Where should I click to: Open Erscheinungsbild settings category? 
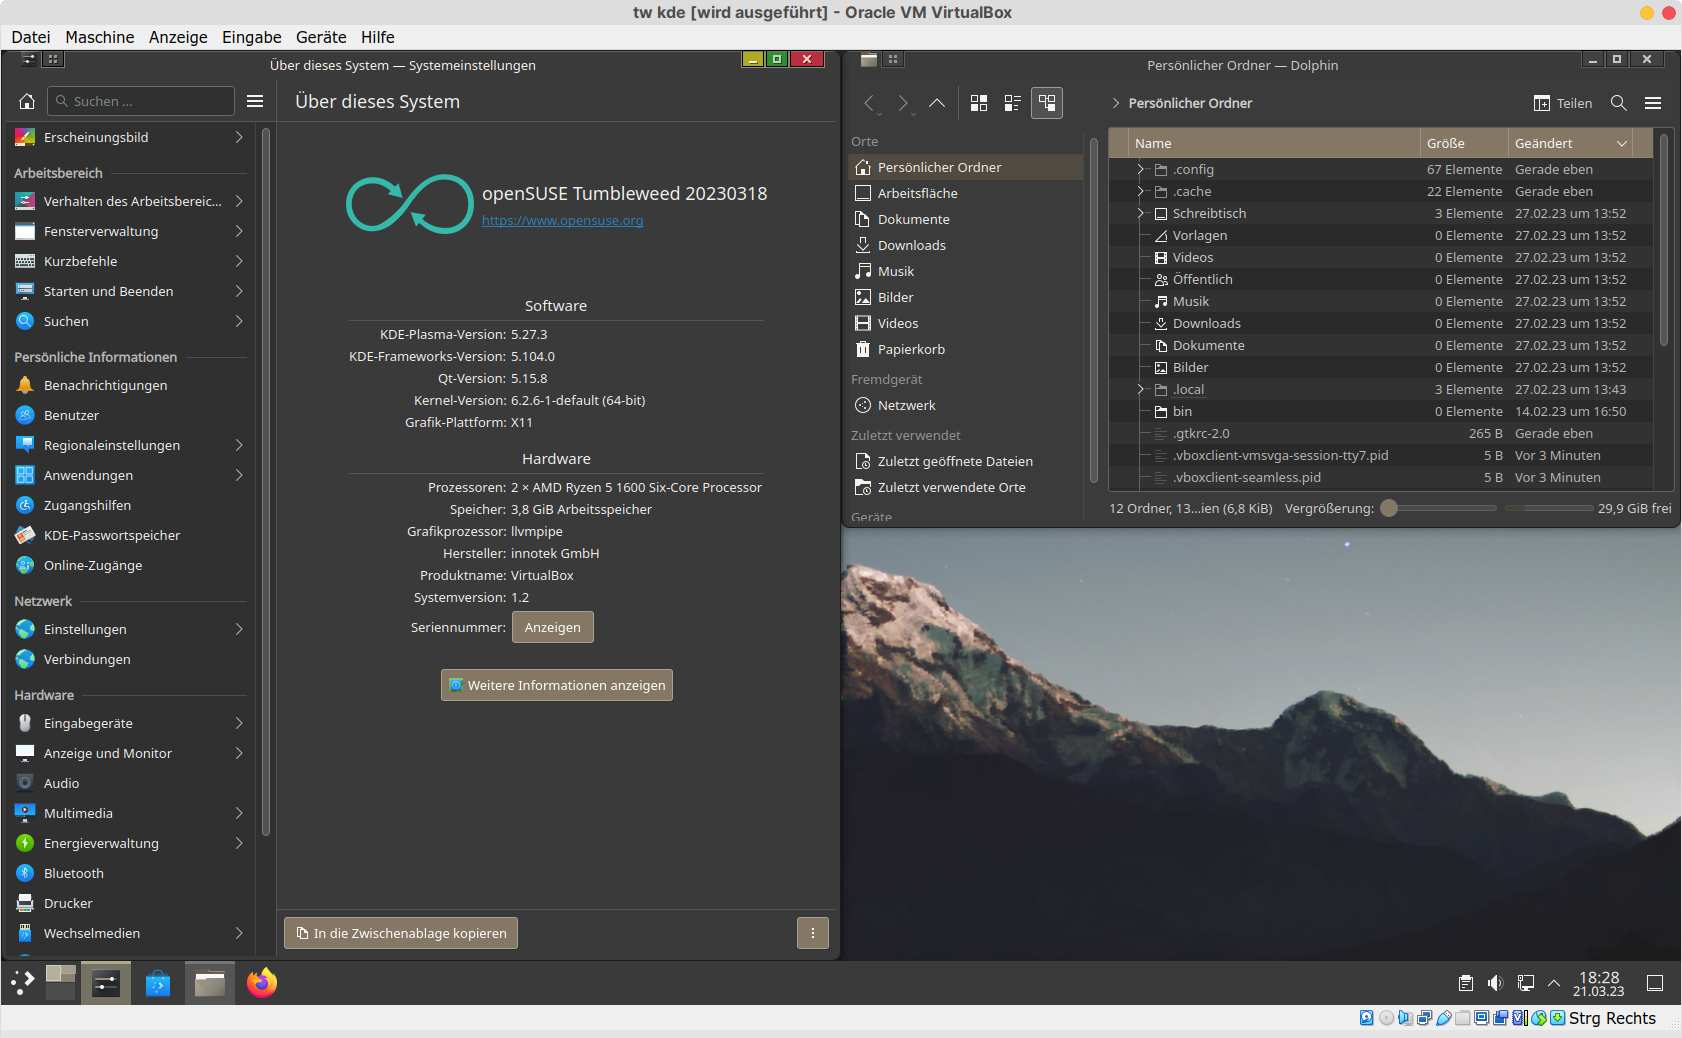click(x=130, y=137)
